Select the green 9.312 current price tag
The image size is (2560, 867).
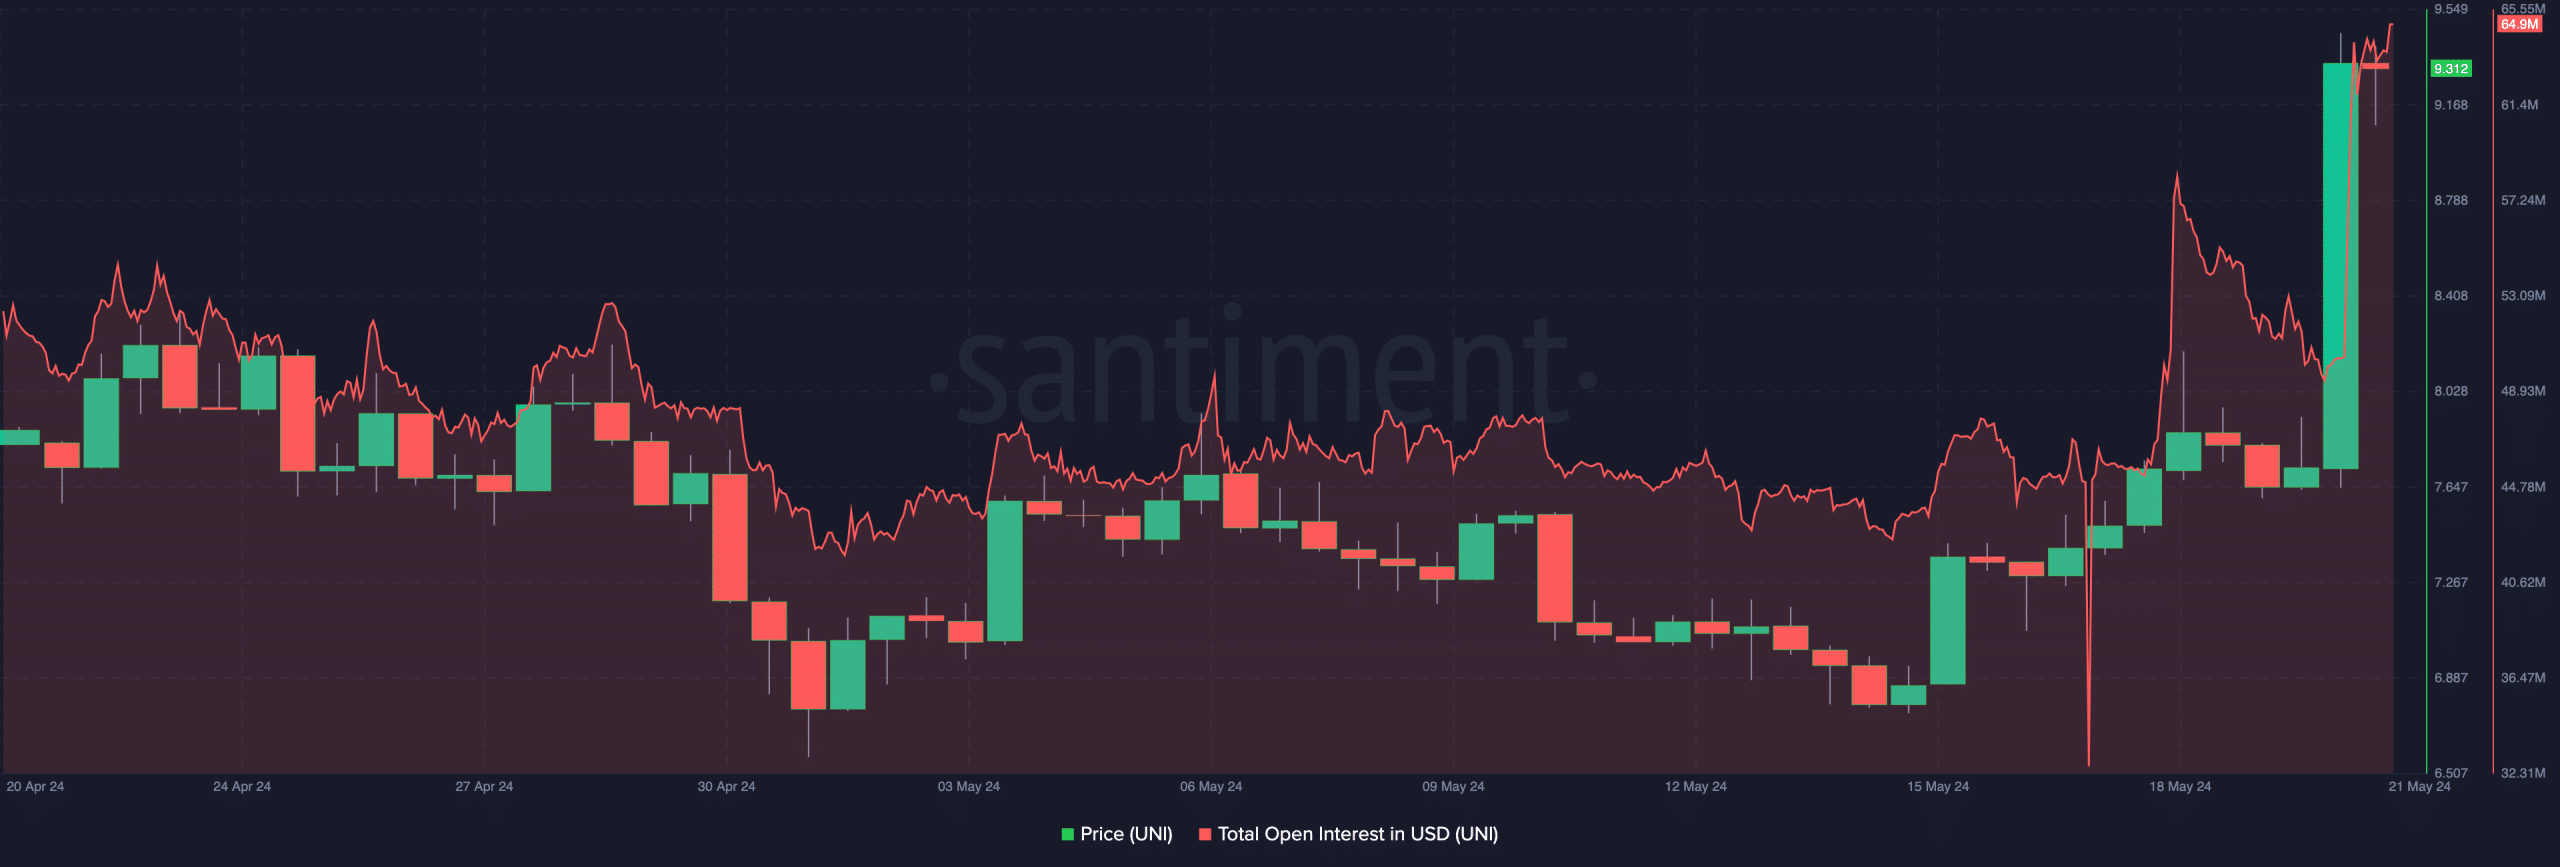pos(2450,68)
